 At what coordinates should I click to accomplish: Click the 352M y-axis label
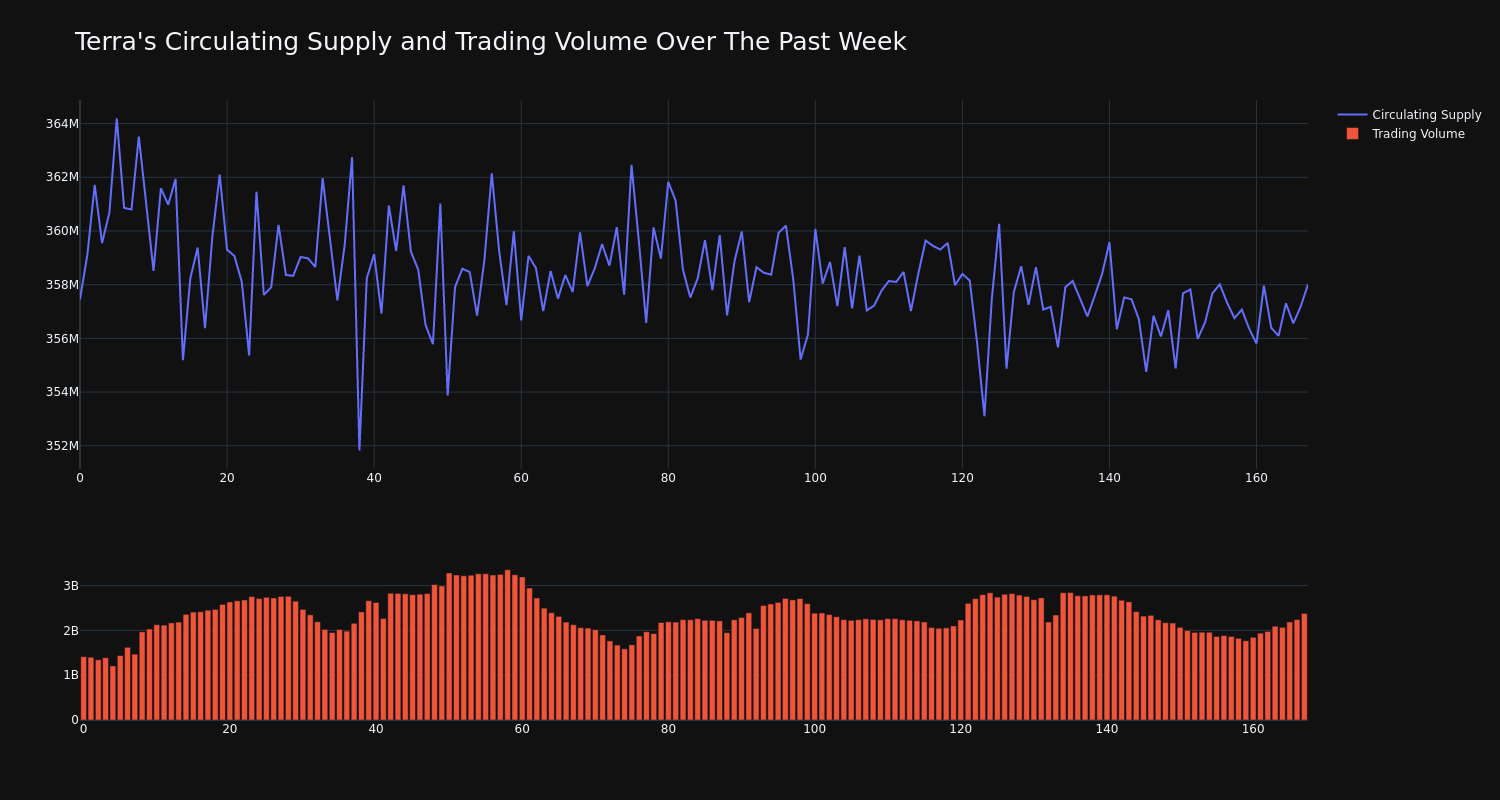coord(62,446)
